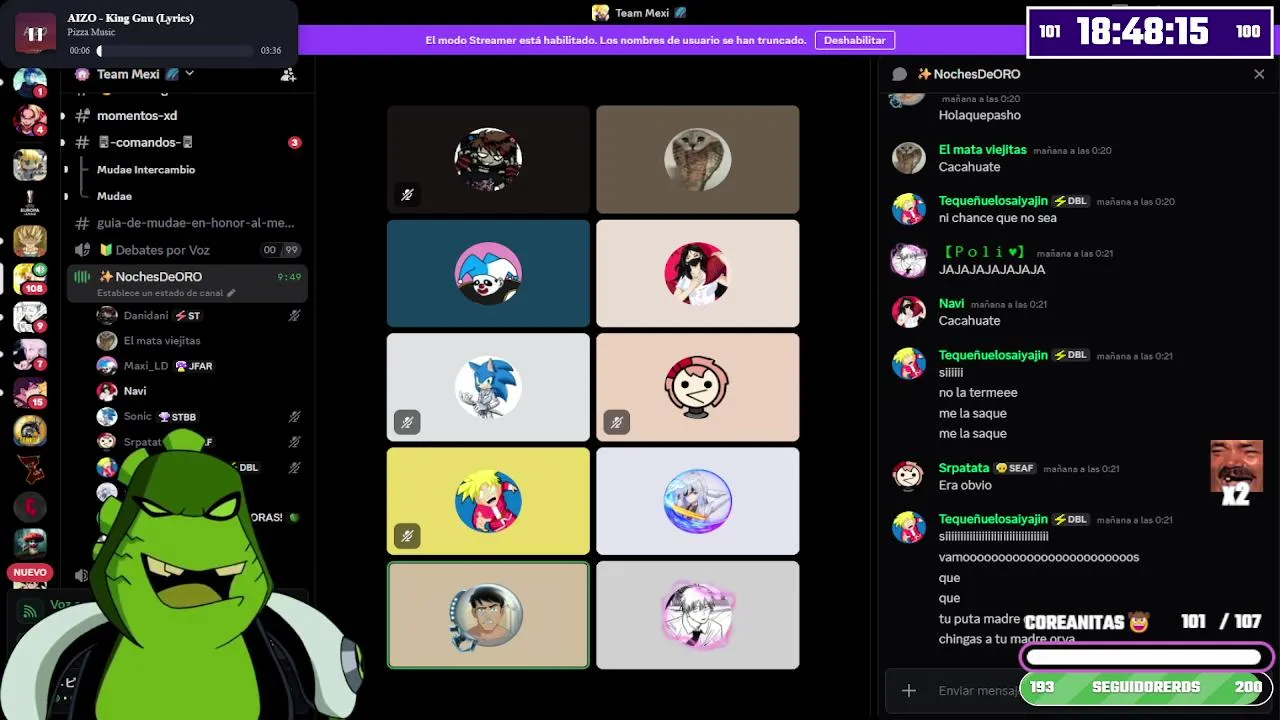Click the invite people icon beside Team Mexi
This screenshot has width=1280, height=720.
coord(288,74)
